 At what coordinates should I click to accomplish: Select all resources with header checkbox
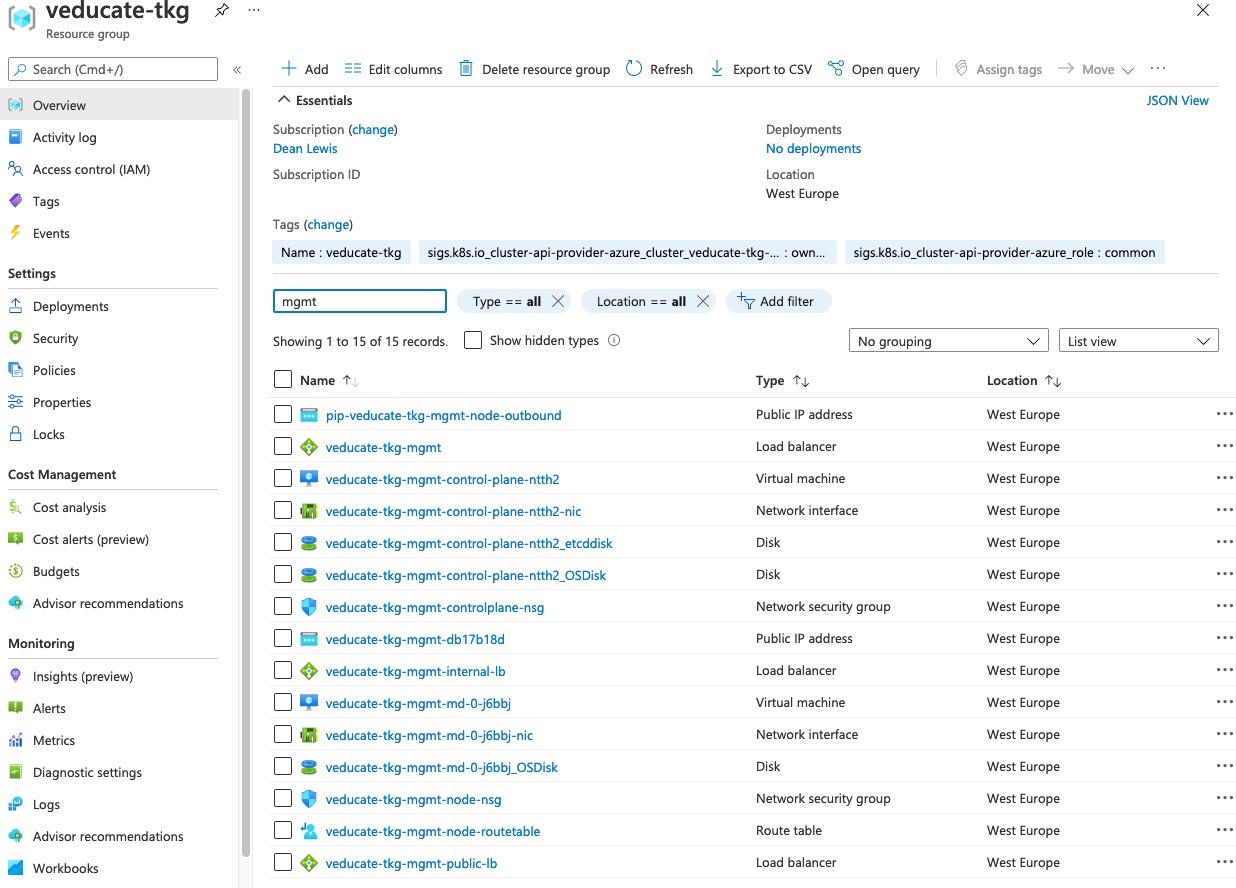tap(283, 380)
